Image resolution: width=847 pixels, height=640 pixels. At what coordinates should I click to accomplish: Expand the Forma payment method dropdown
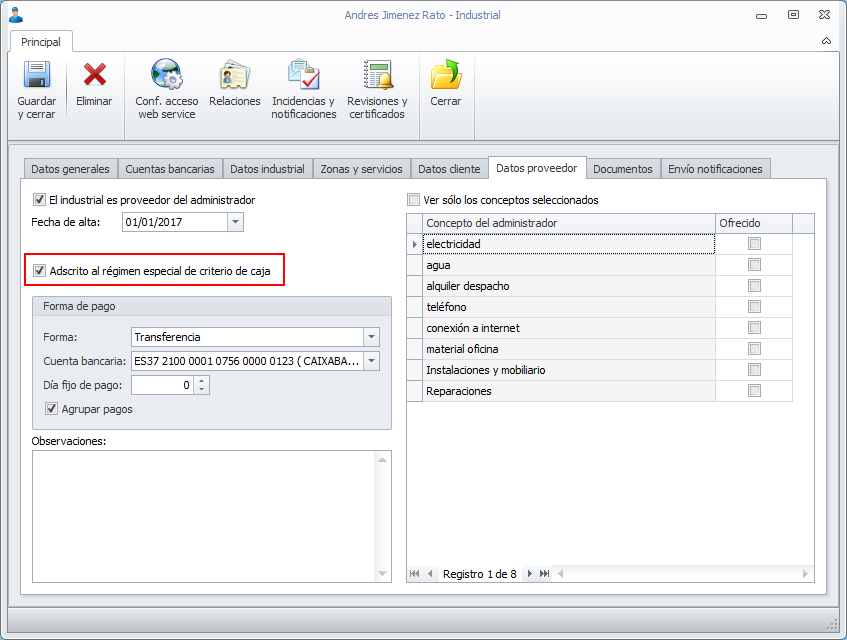(372, 337)
